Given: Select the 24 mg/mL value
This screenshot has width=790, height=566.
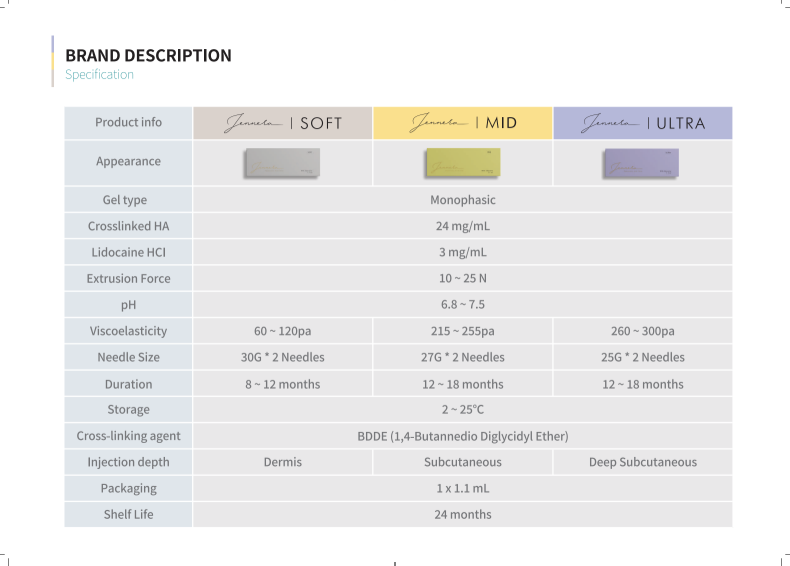Looking at the screenshot, I should coord(463,226).
